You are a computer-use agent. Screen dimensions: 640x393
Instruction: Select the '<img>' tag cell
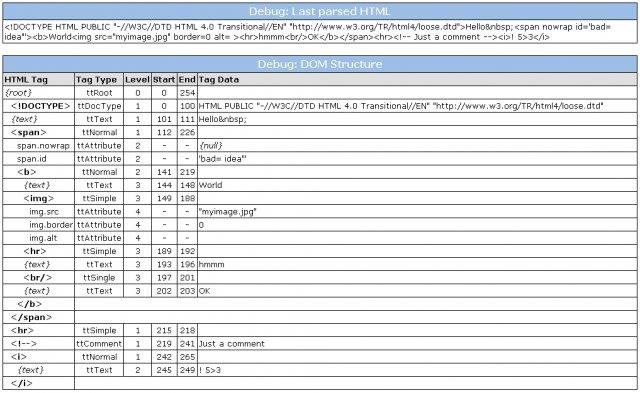(38, 198)
